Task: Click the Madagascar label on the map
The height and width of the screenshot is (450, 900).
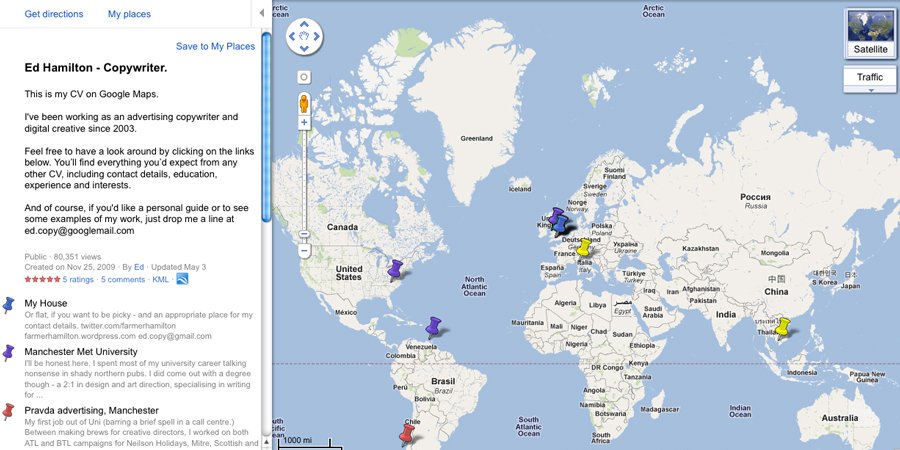Action: (660, 409)
